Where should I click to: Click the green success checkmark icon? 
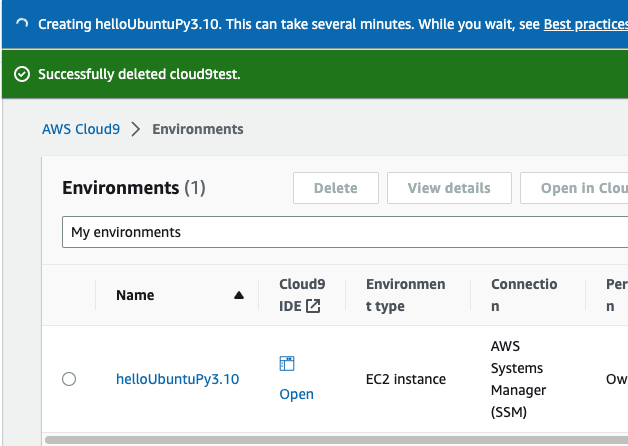(x=22, y=75)
